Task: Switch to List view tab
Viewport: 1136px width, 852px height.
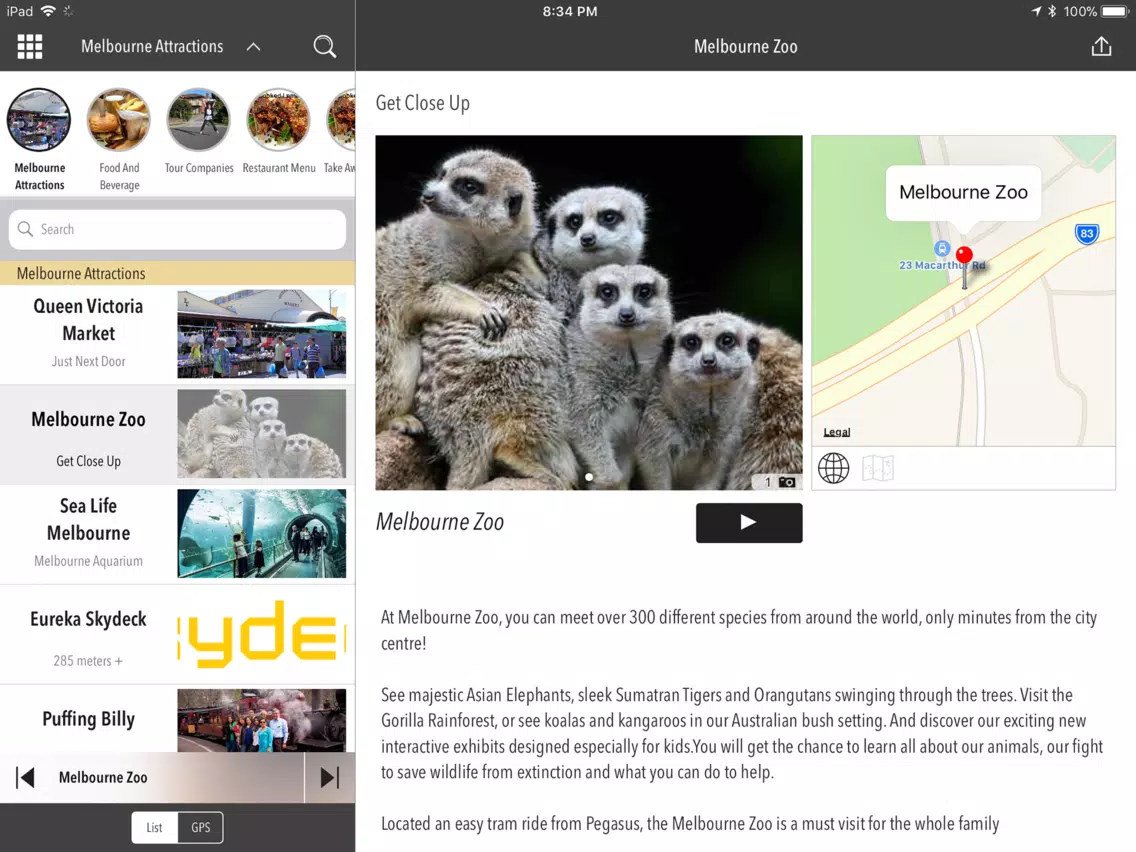Action: [154, 827]
